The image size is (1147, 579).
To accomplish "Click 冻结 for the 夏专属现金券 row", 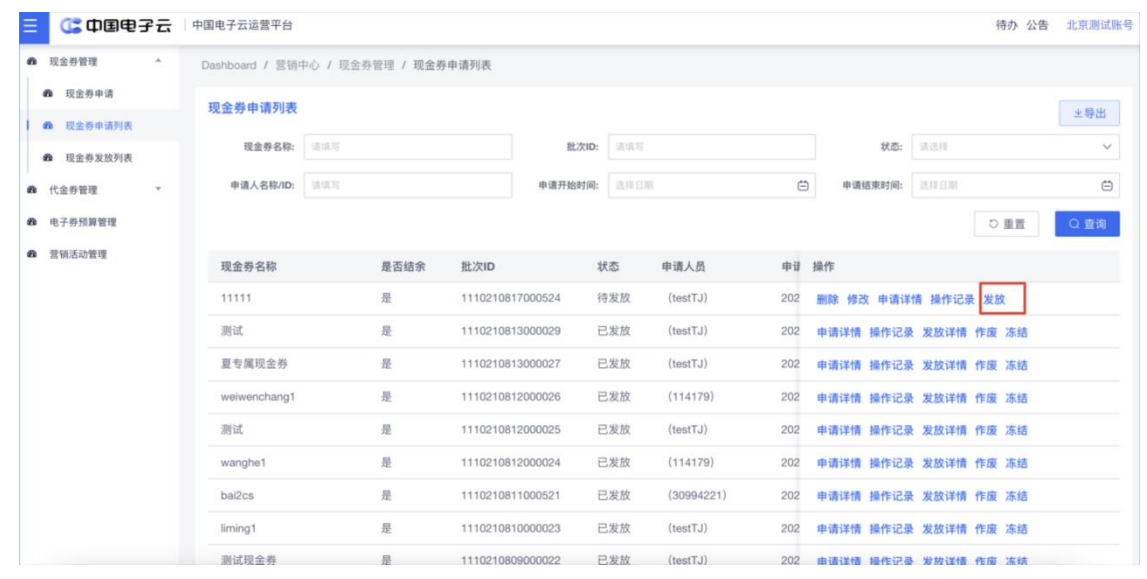I will (1016, 366).
